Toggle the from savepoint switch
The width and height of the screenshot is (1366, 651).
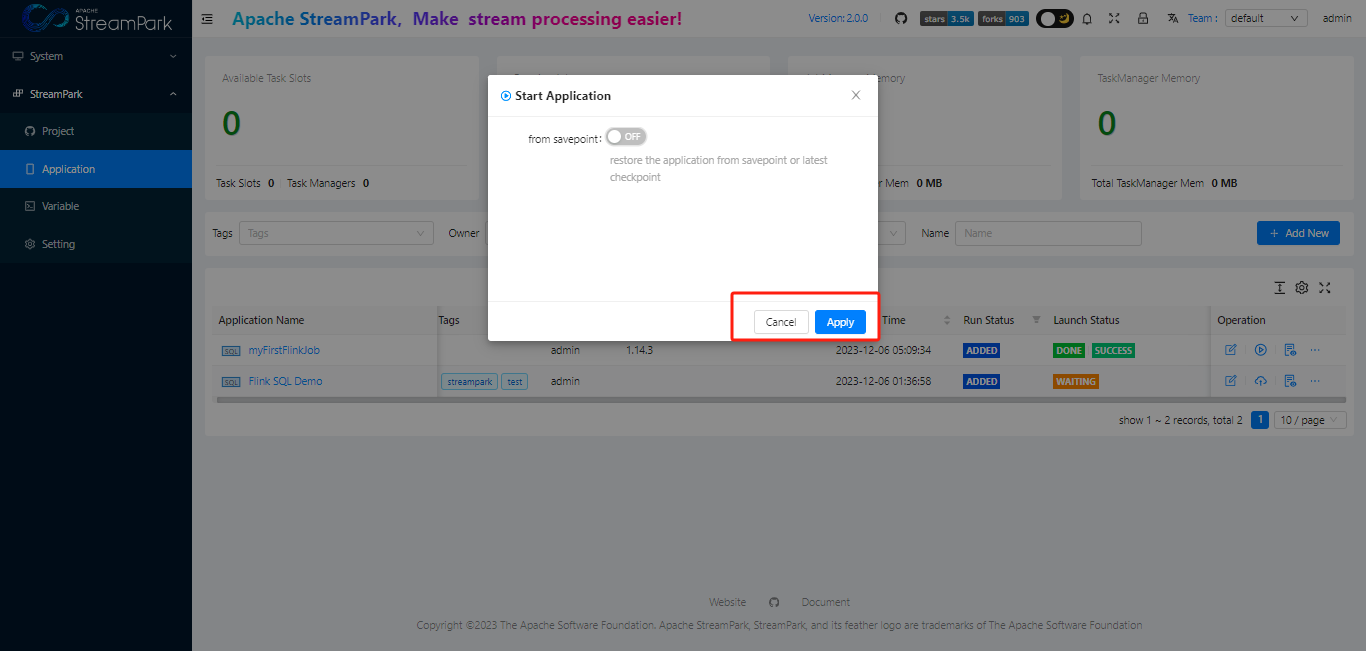[x=626, y=136]
